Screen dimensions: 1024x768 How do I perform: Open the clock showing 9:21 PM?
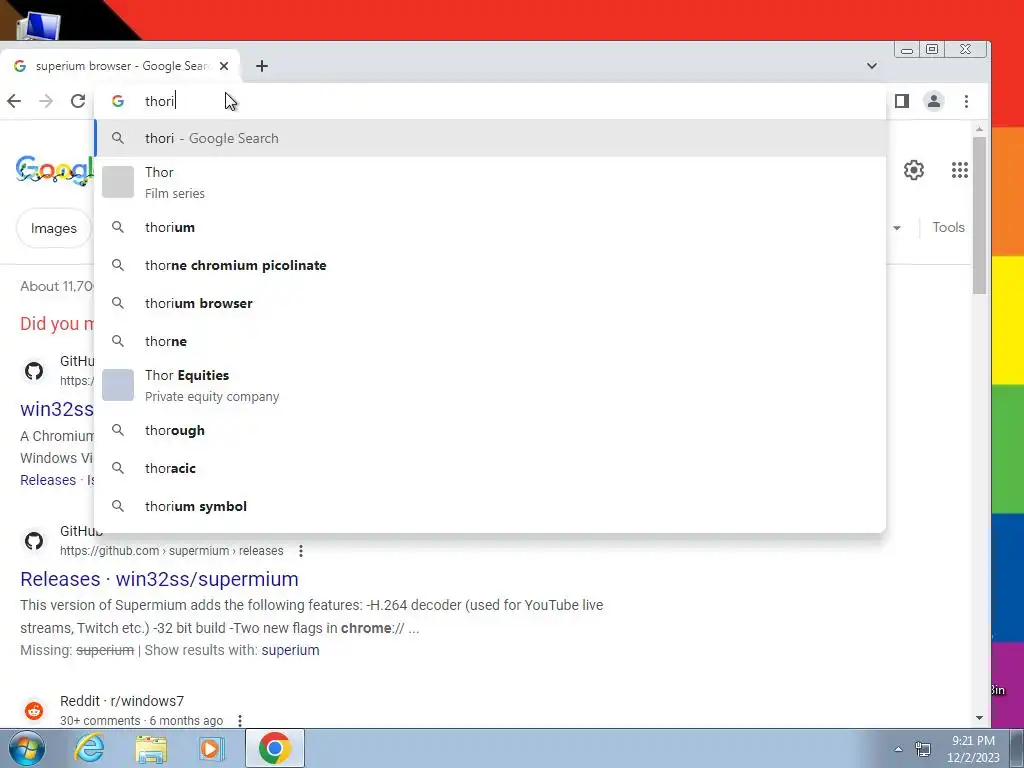point(973,749)
